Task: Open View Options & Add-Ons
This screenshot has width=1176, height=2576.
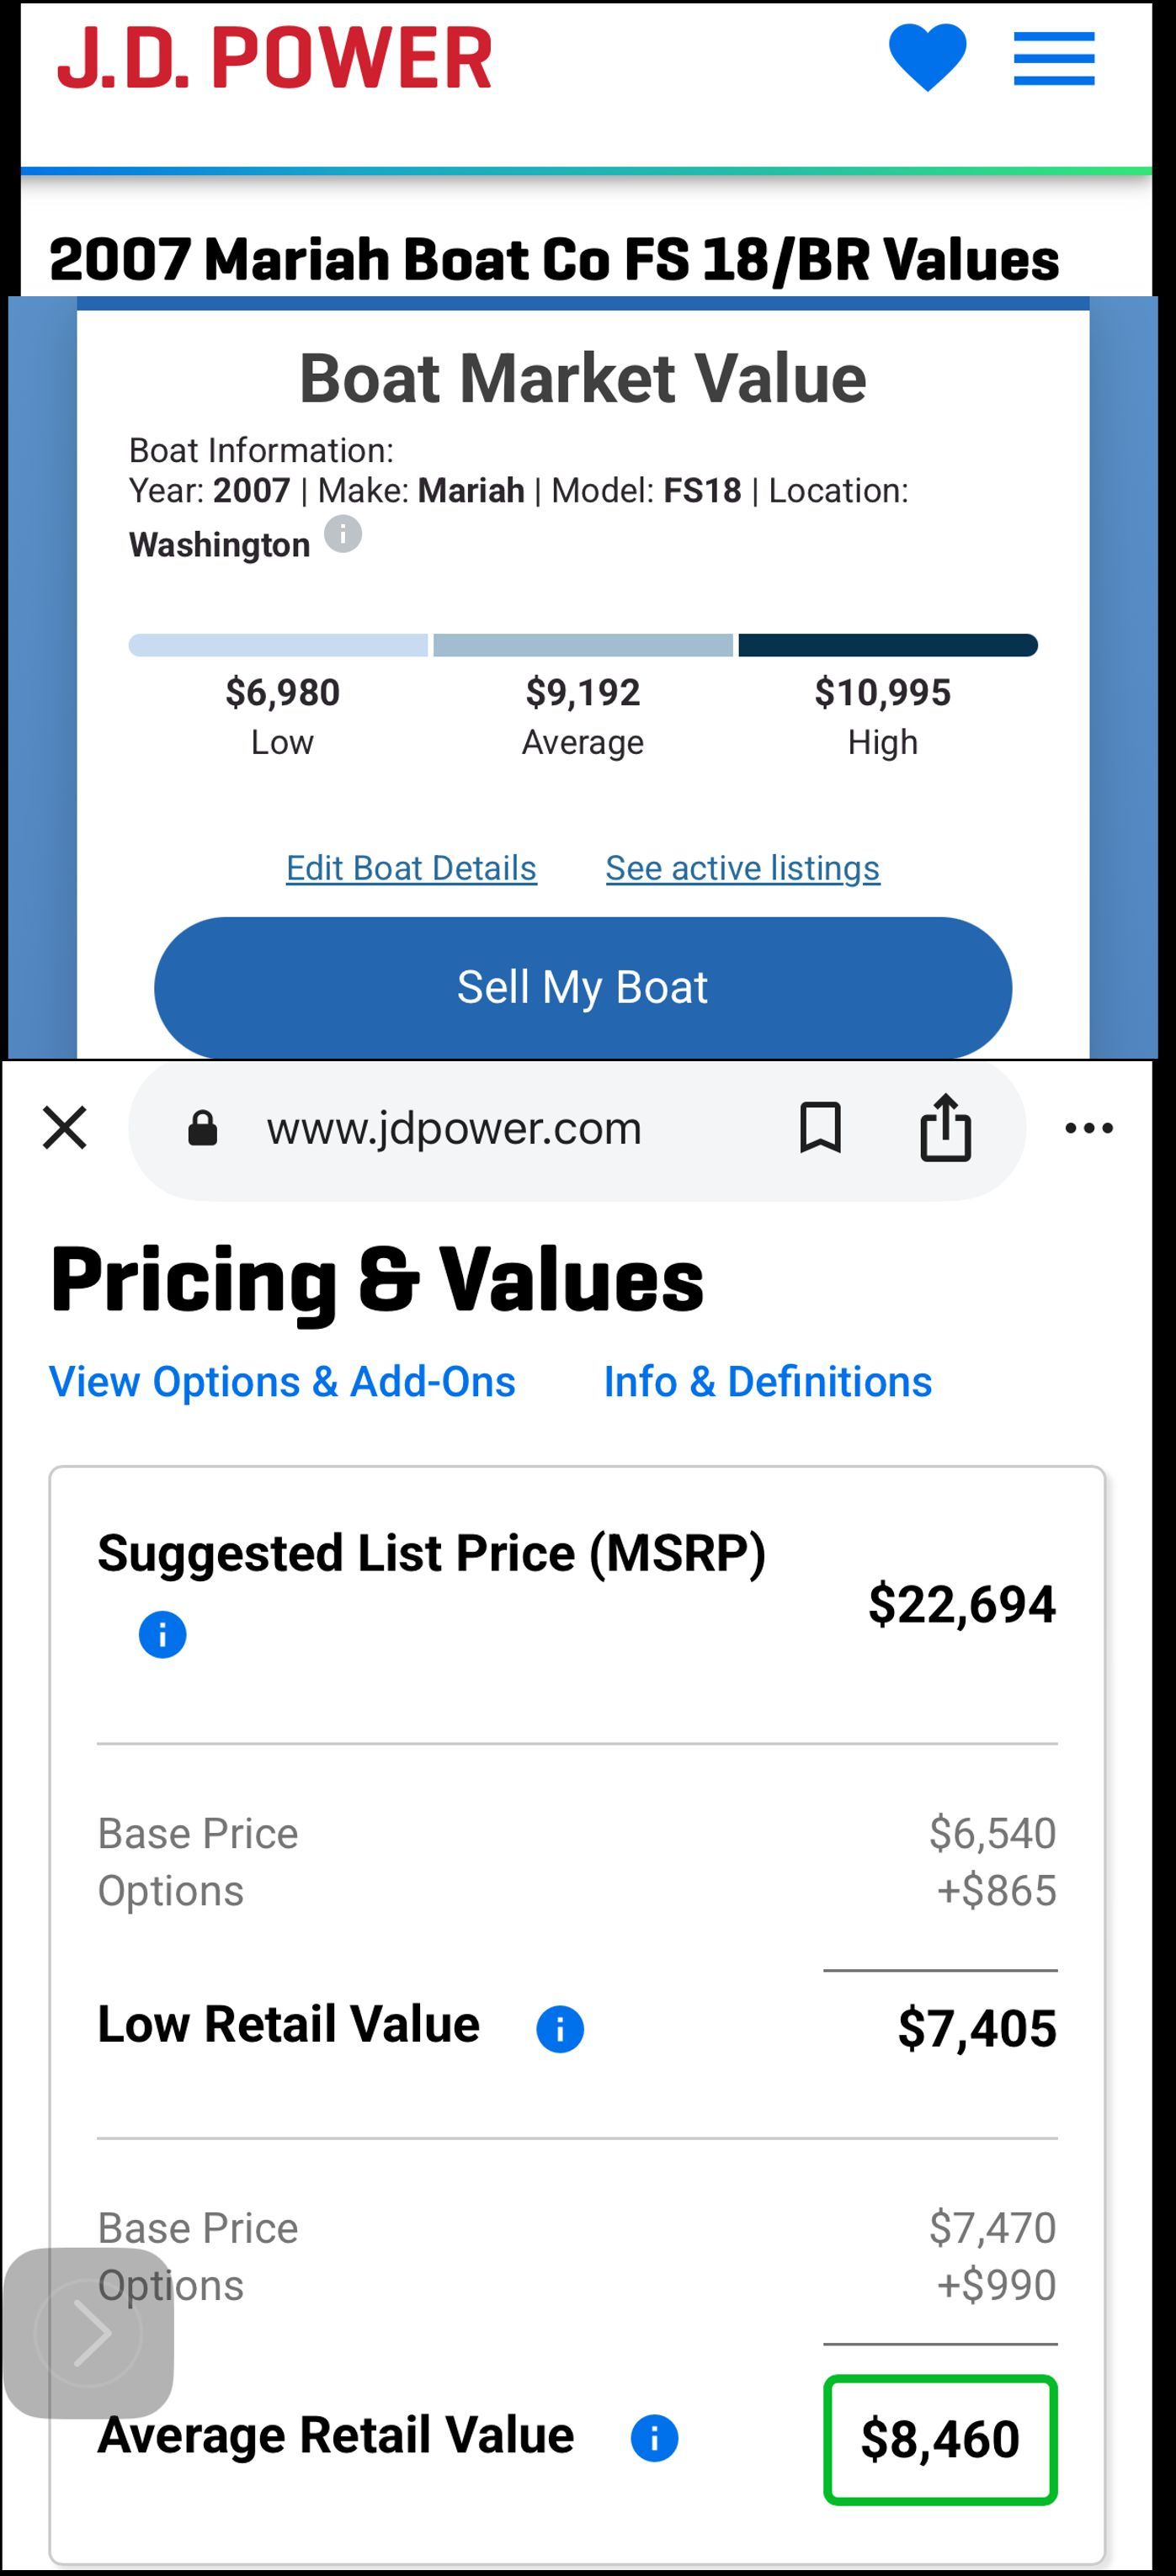Action: pyautogui.click(x=282, y=1382)
